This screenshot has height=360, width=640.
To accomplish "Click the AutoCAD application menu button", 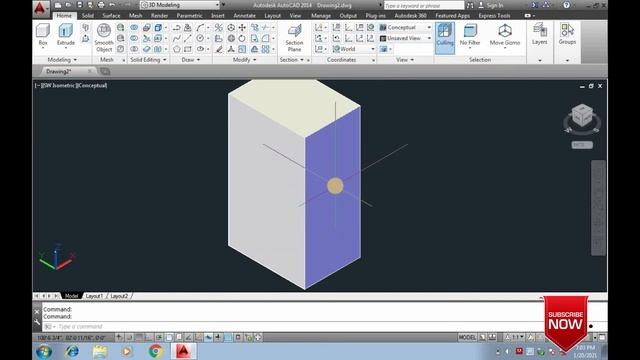I will point(40,8).
